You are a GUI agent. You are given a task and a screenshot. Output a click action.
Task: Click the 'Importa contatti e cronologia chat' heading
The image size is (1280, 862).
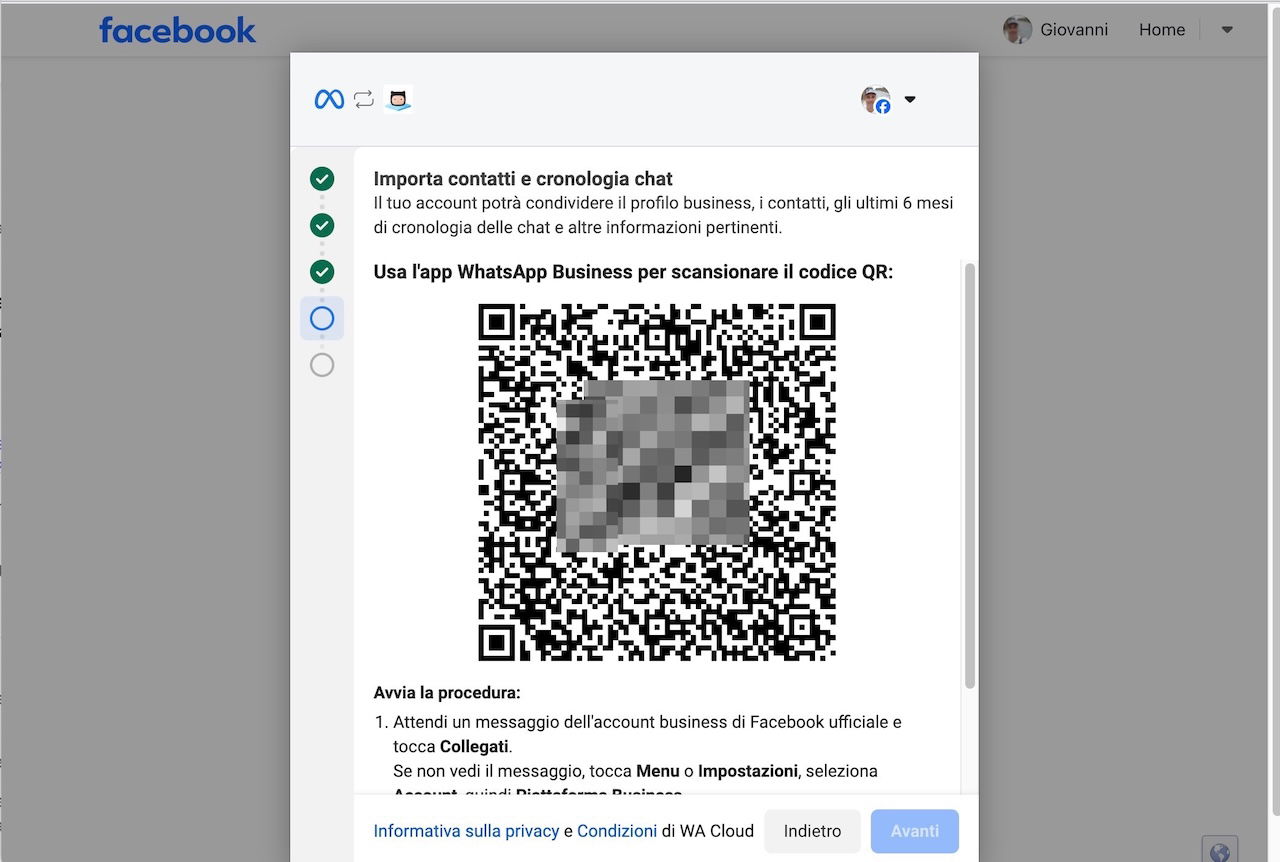pos(523,179)
